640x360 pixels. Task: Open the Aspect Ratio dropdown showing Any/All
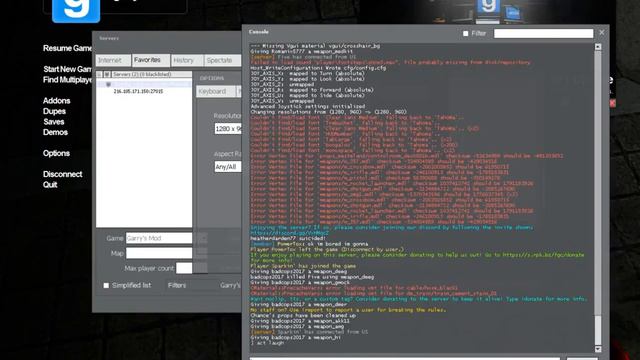coord(228,167)
